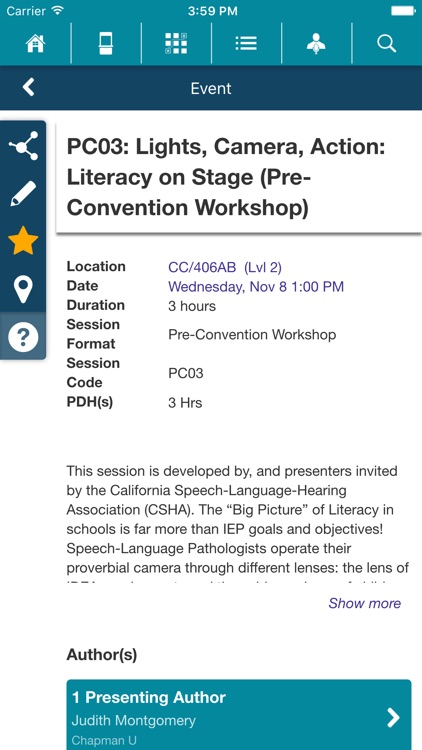Tap the mobile device icon in toolbar
This screenshot has width=422, height=750.
[106, 44]
